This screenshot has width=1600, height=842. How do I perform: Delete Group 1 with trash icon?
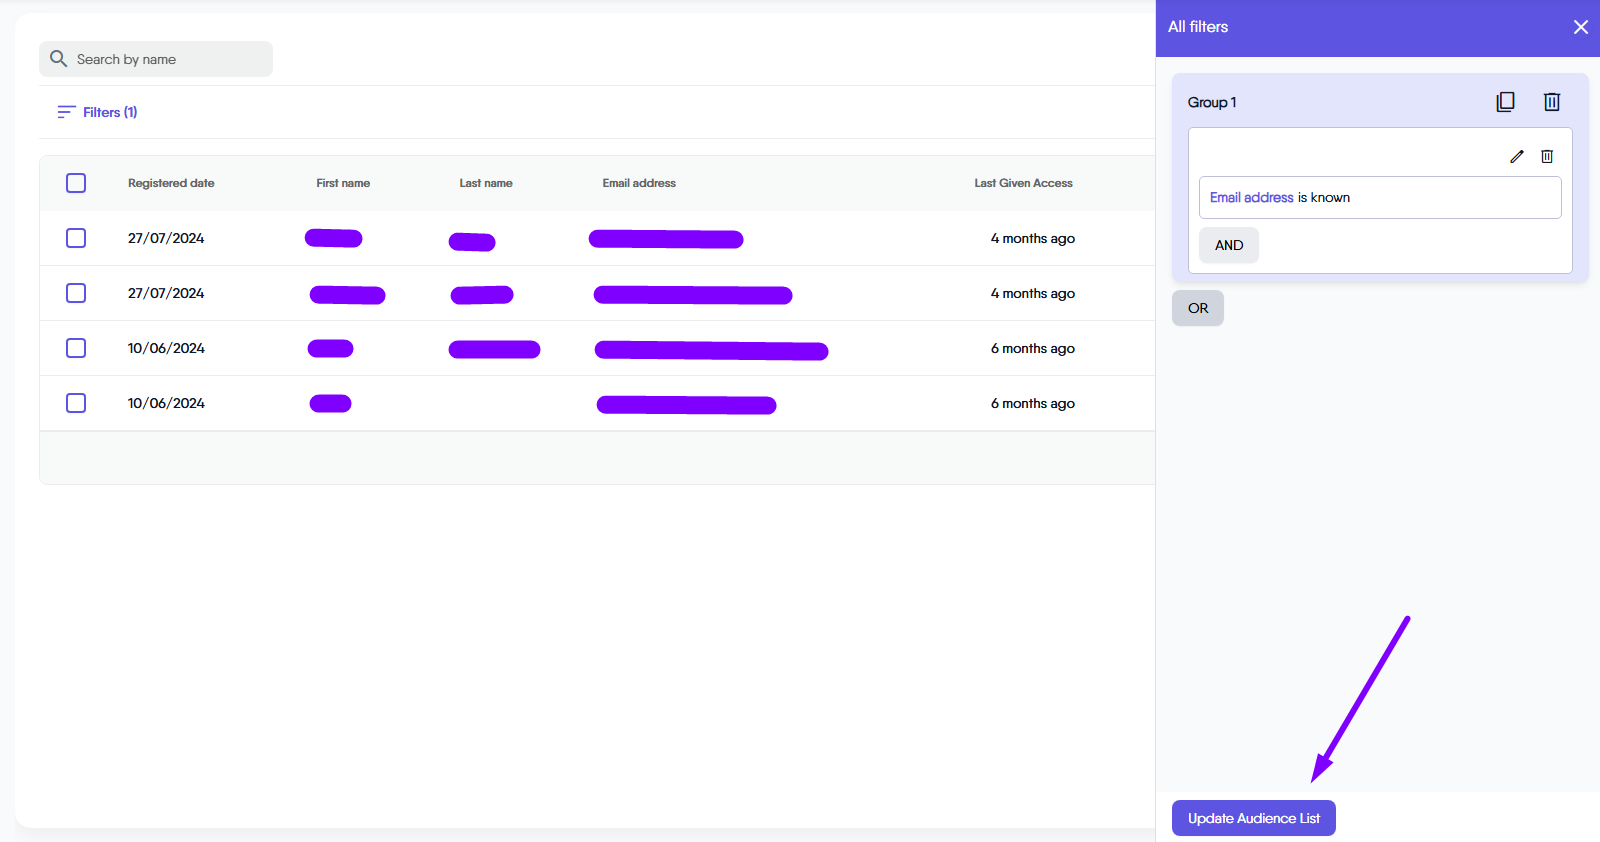click(1551, 102)
